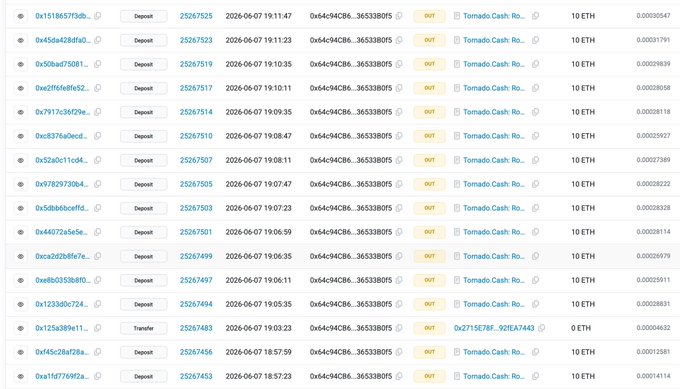Screen dimensions: 680x389
Task: Open Tornado.Cash router in 19:07:23 row
Action: click(x=494, y=208)
